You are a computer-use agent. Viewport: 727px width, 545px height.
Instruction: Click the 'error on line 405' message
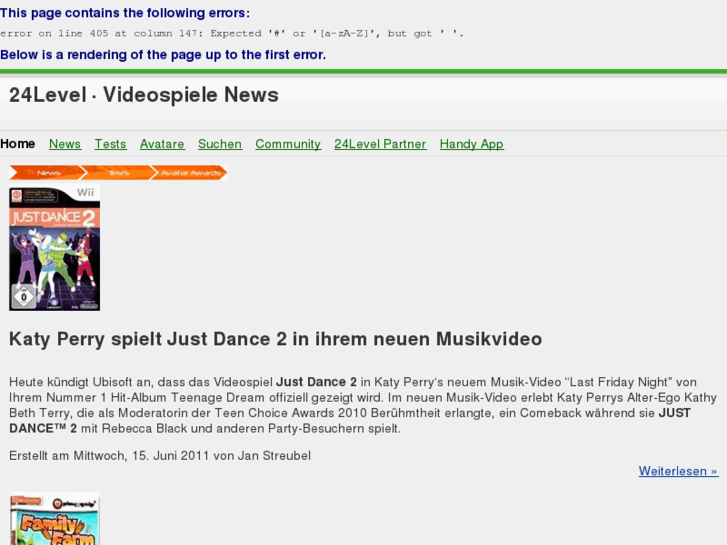tap(231, 33)
